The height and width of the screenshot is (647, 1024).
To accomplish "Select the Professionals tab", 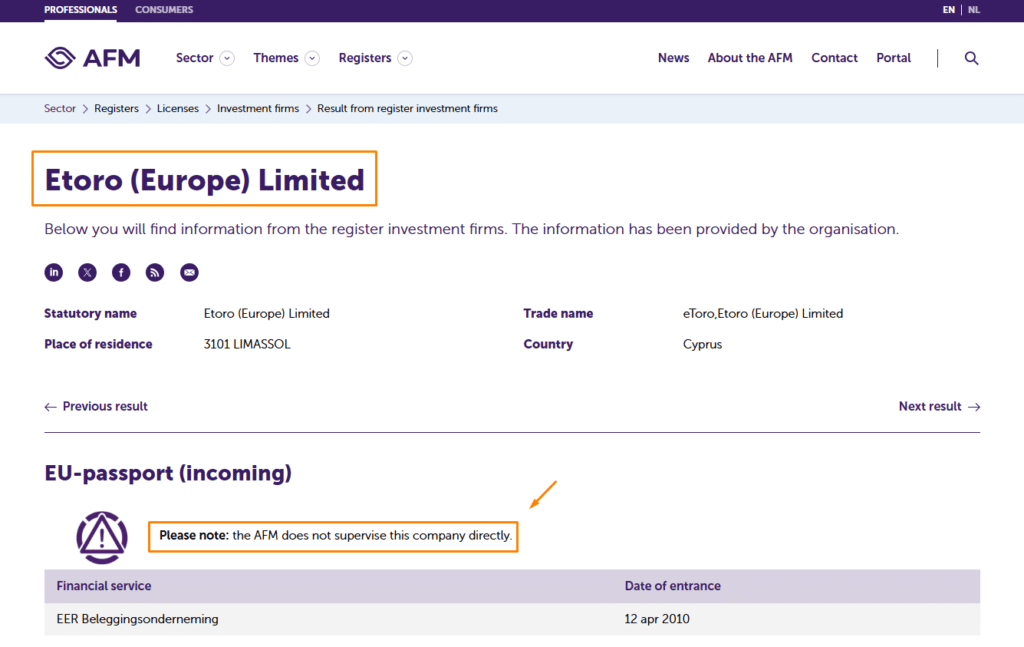I will coord(80,10).
